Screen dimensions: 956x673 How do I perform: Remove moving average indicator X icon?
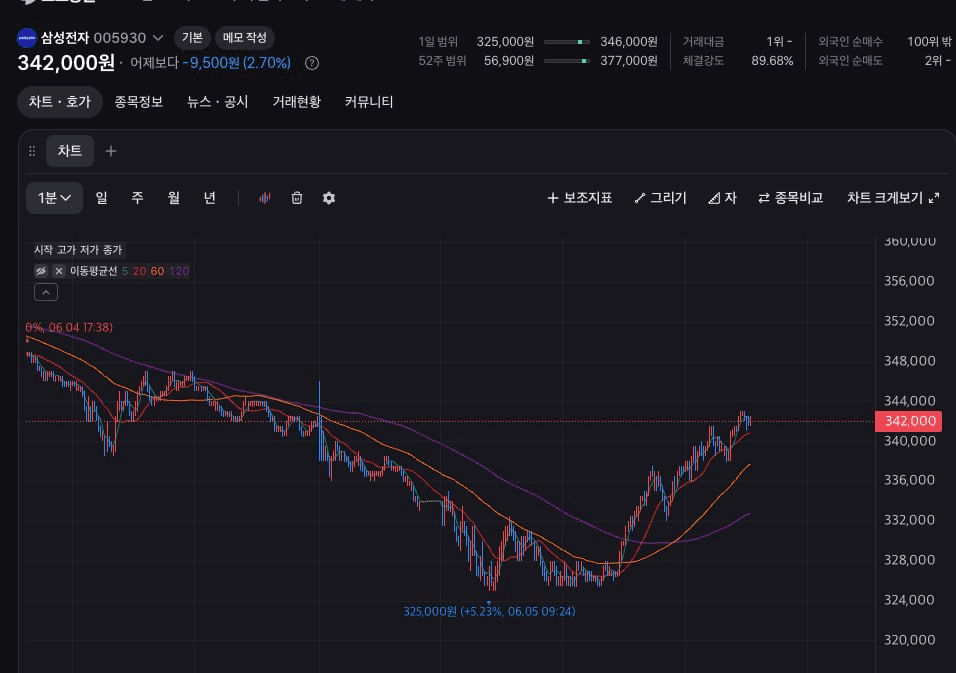pyautogui.click(x=59, y=271)
